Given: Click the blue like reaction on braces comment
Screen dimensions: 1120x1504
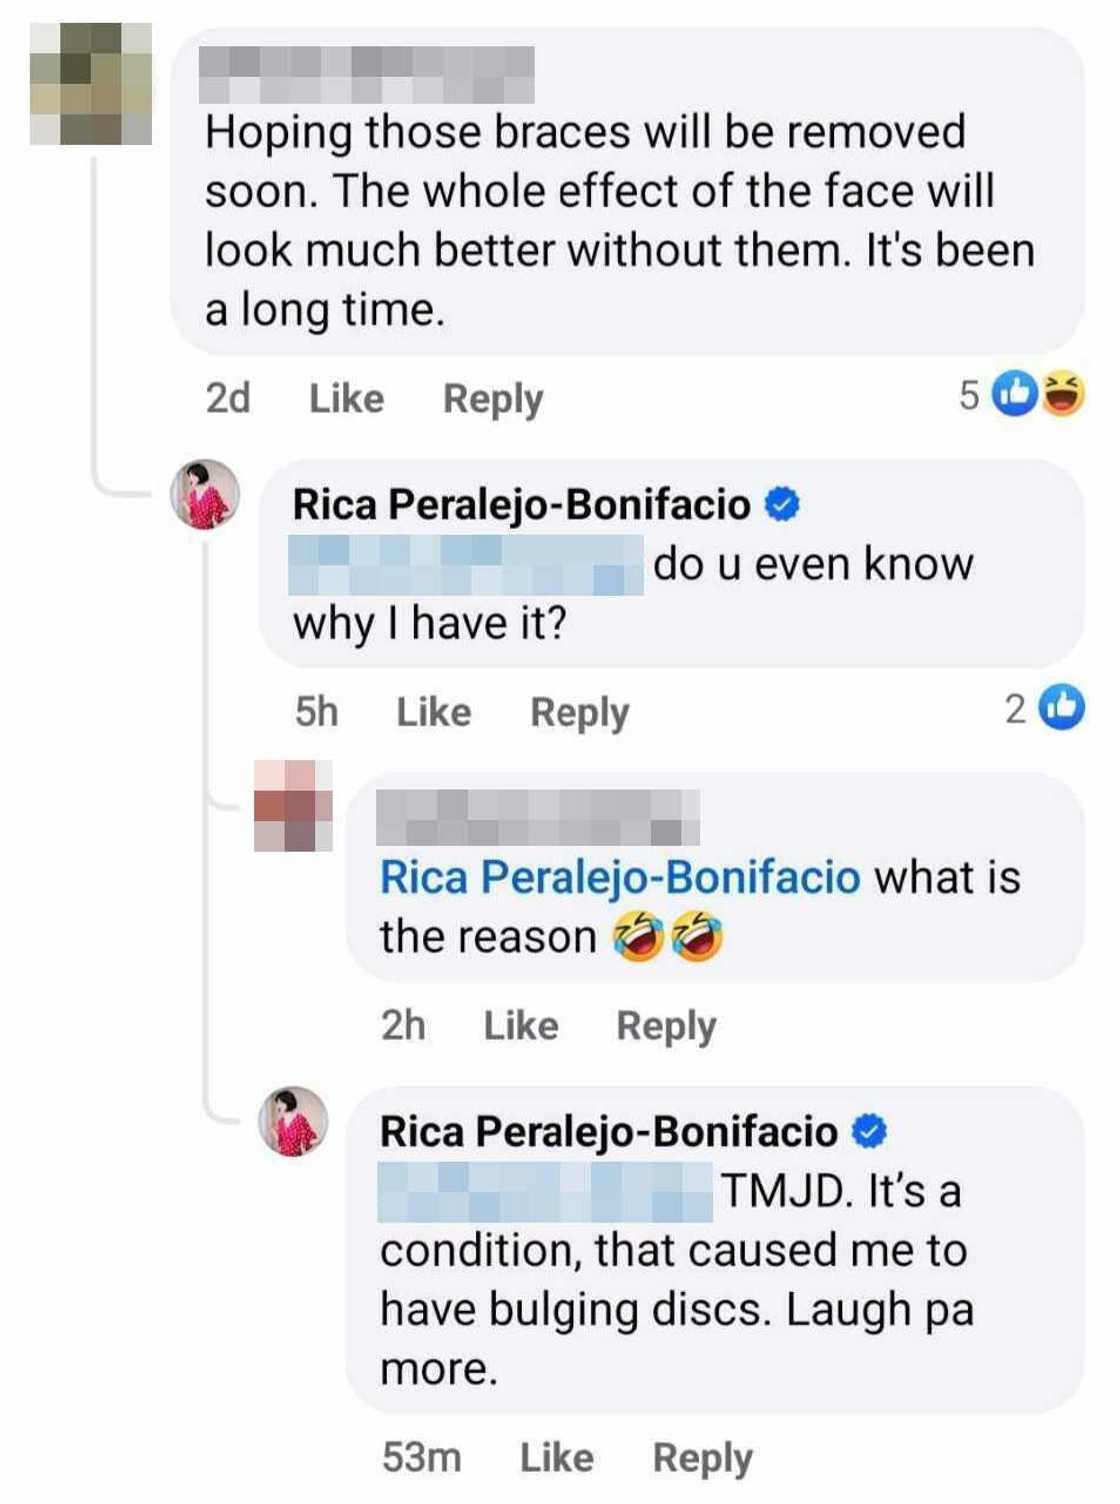Looking at the screenshot, I should coord(1015,394).
